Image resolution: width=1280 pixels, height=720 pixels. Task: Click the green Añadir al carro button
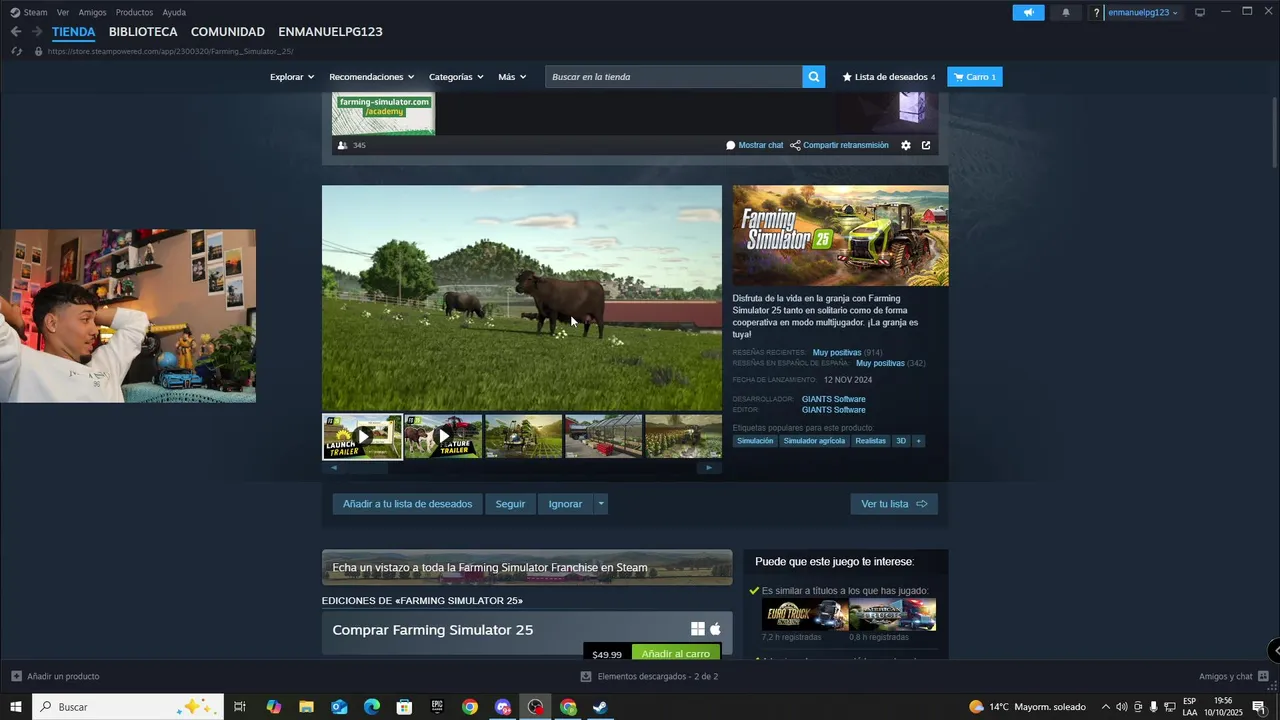pos(676,654)
